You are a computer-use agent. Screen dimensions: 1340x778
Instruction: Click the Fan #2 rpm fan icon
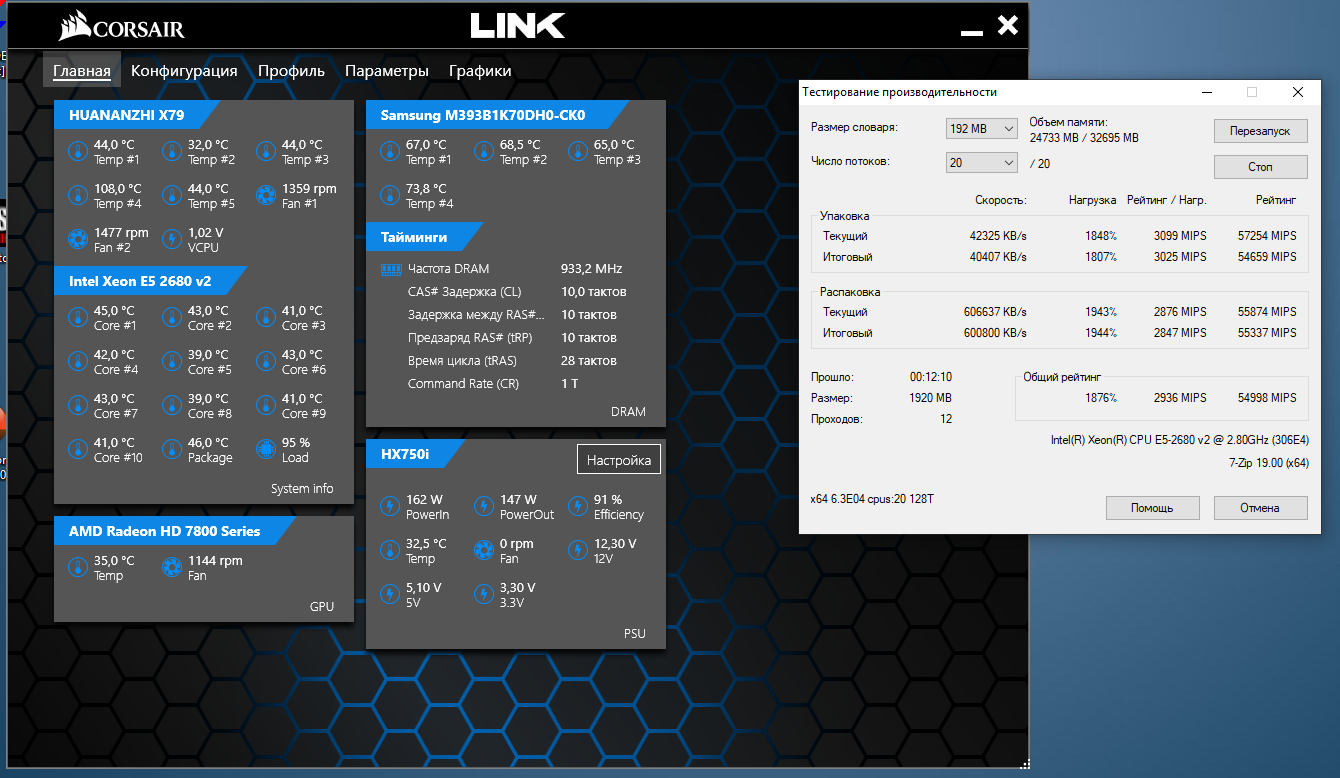click(77, 239)
